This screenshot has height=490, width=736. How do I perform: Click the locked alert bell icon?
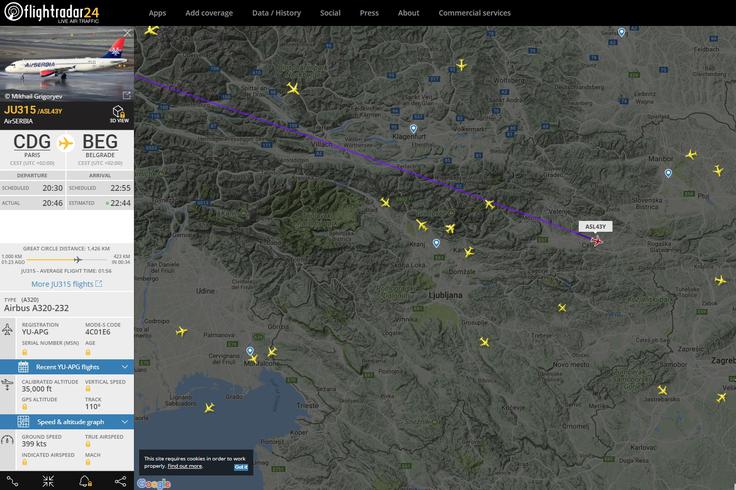coord(85,481)
